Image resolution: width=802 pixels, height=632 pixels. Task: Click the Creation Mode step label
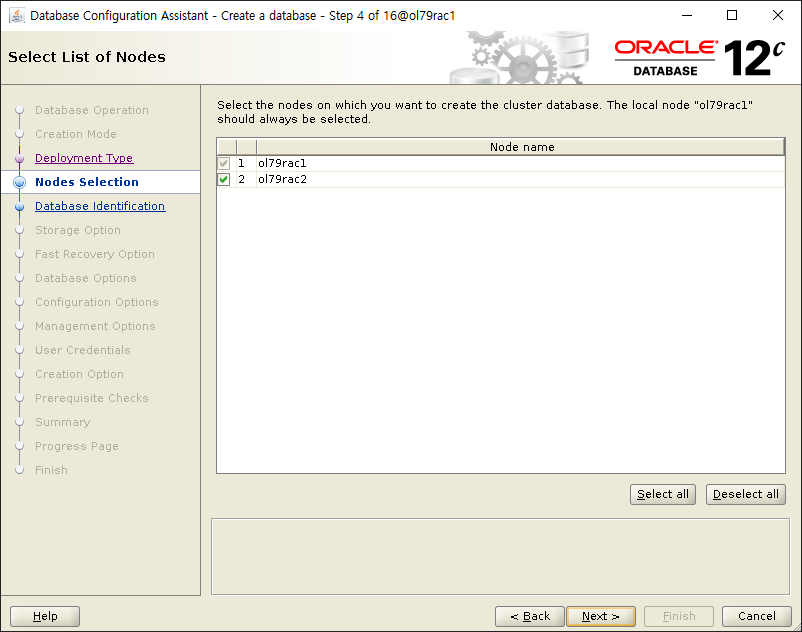76,134
